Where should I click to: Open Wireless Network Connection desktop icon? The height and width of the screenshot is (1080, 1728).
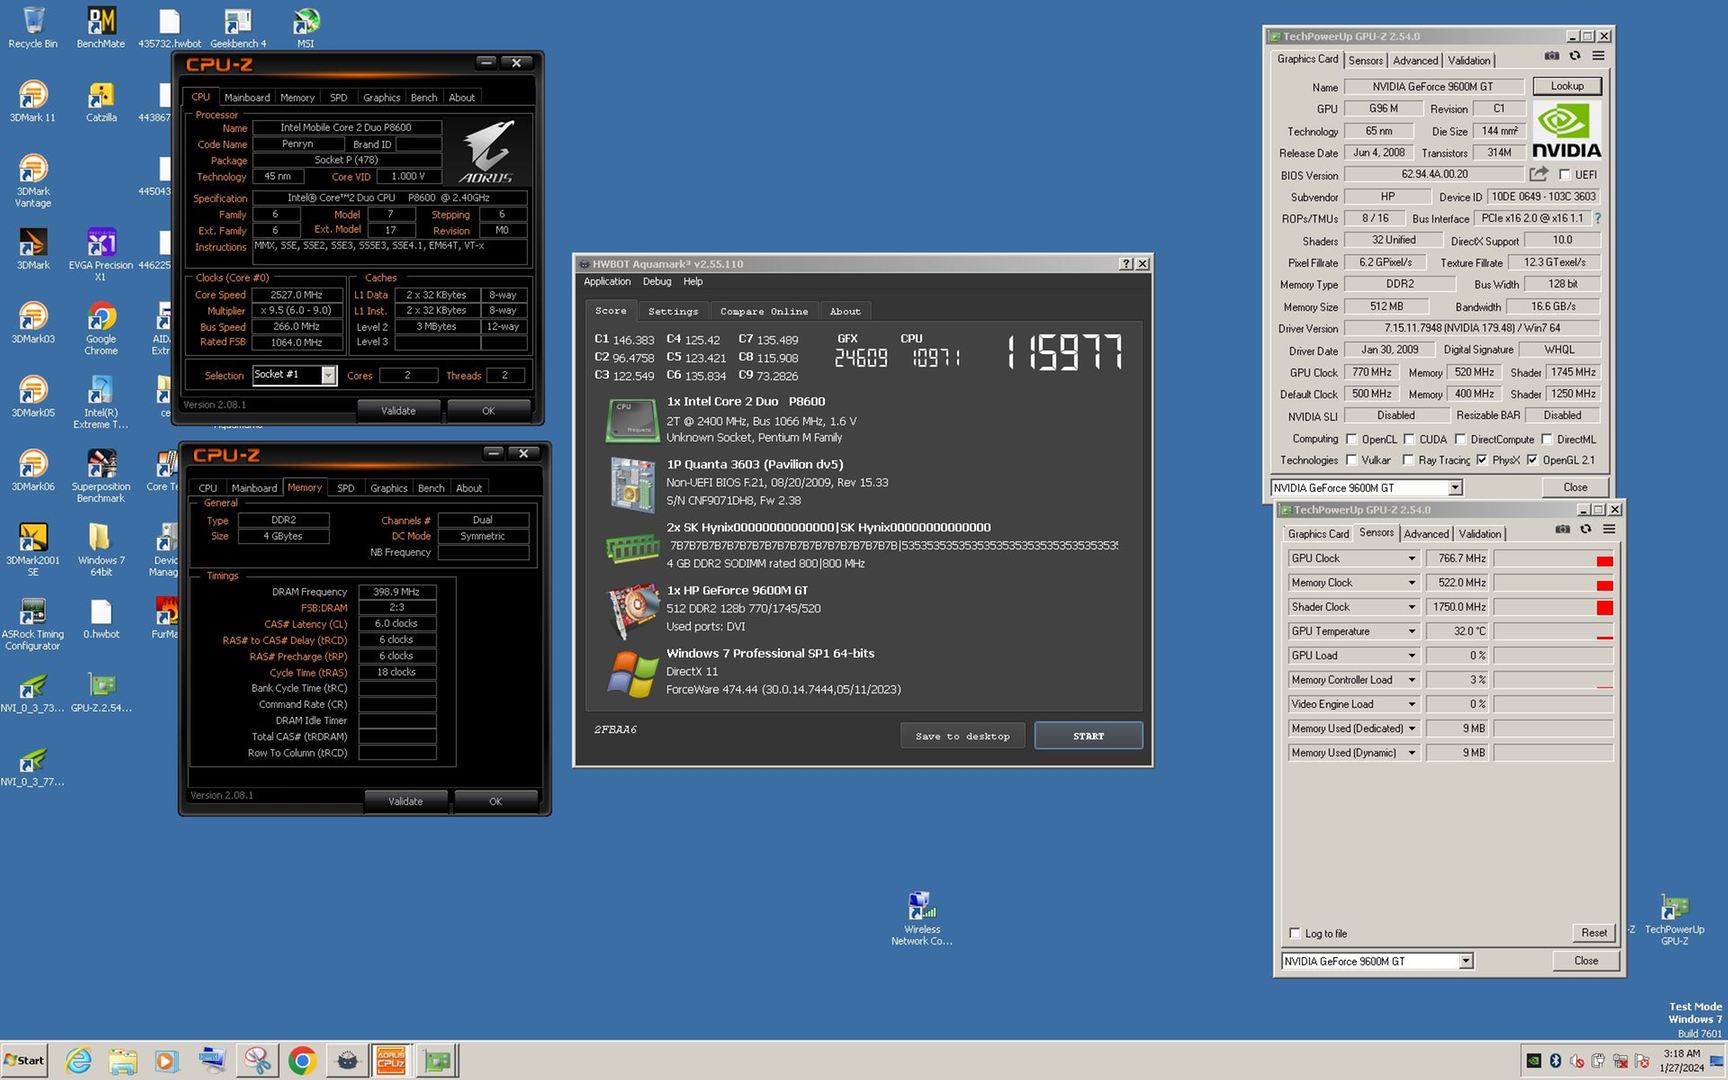click(x=922, y=918)
